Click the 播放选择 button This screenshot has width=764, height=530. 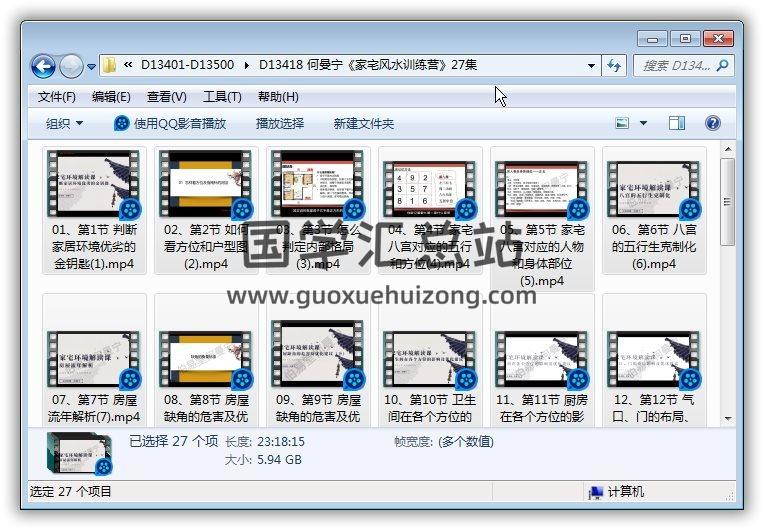280,123
